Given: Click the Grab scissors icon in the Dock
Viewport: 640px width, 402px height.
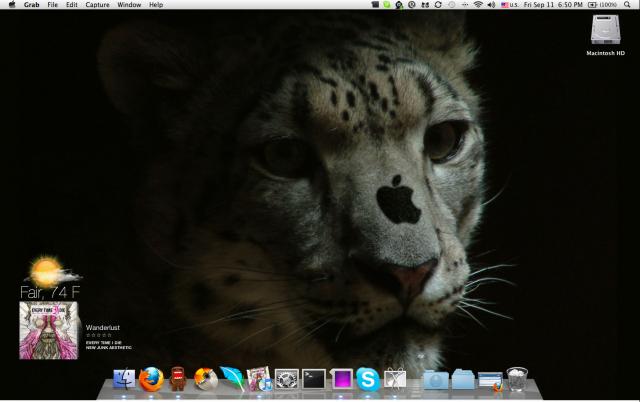Looking at the screenshot, I should 395,379.
